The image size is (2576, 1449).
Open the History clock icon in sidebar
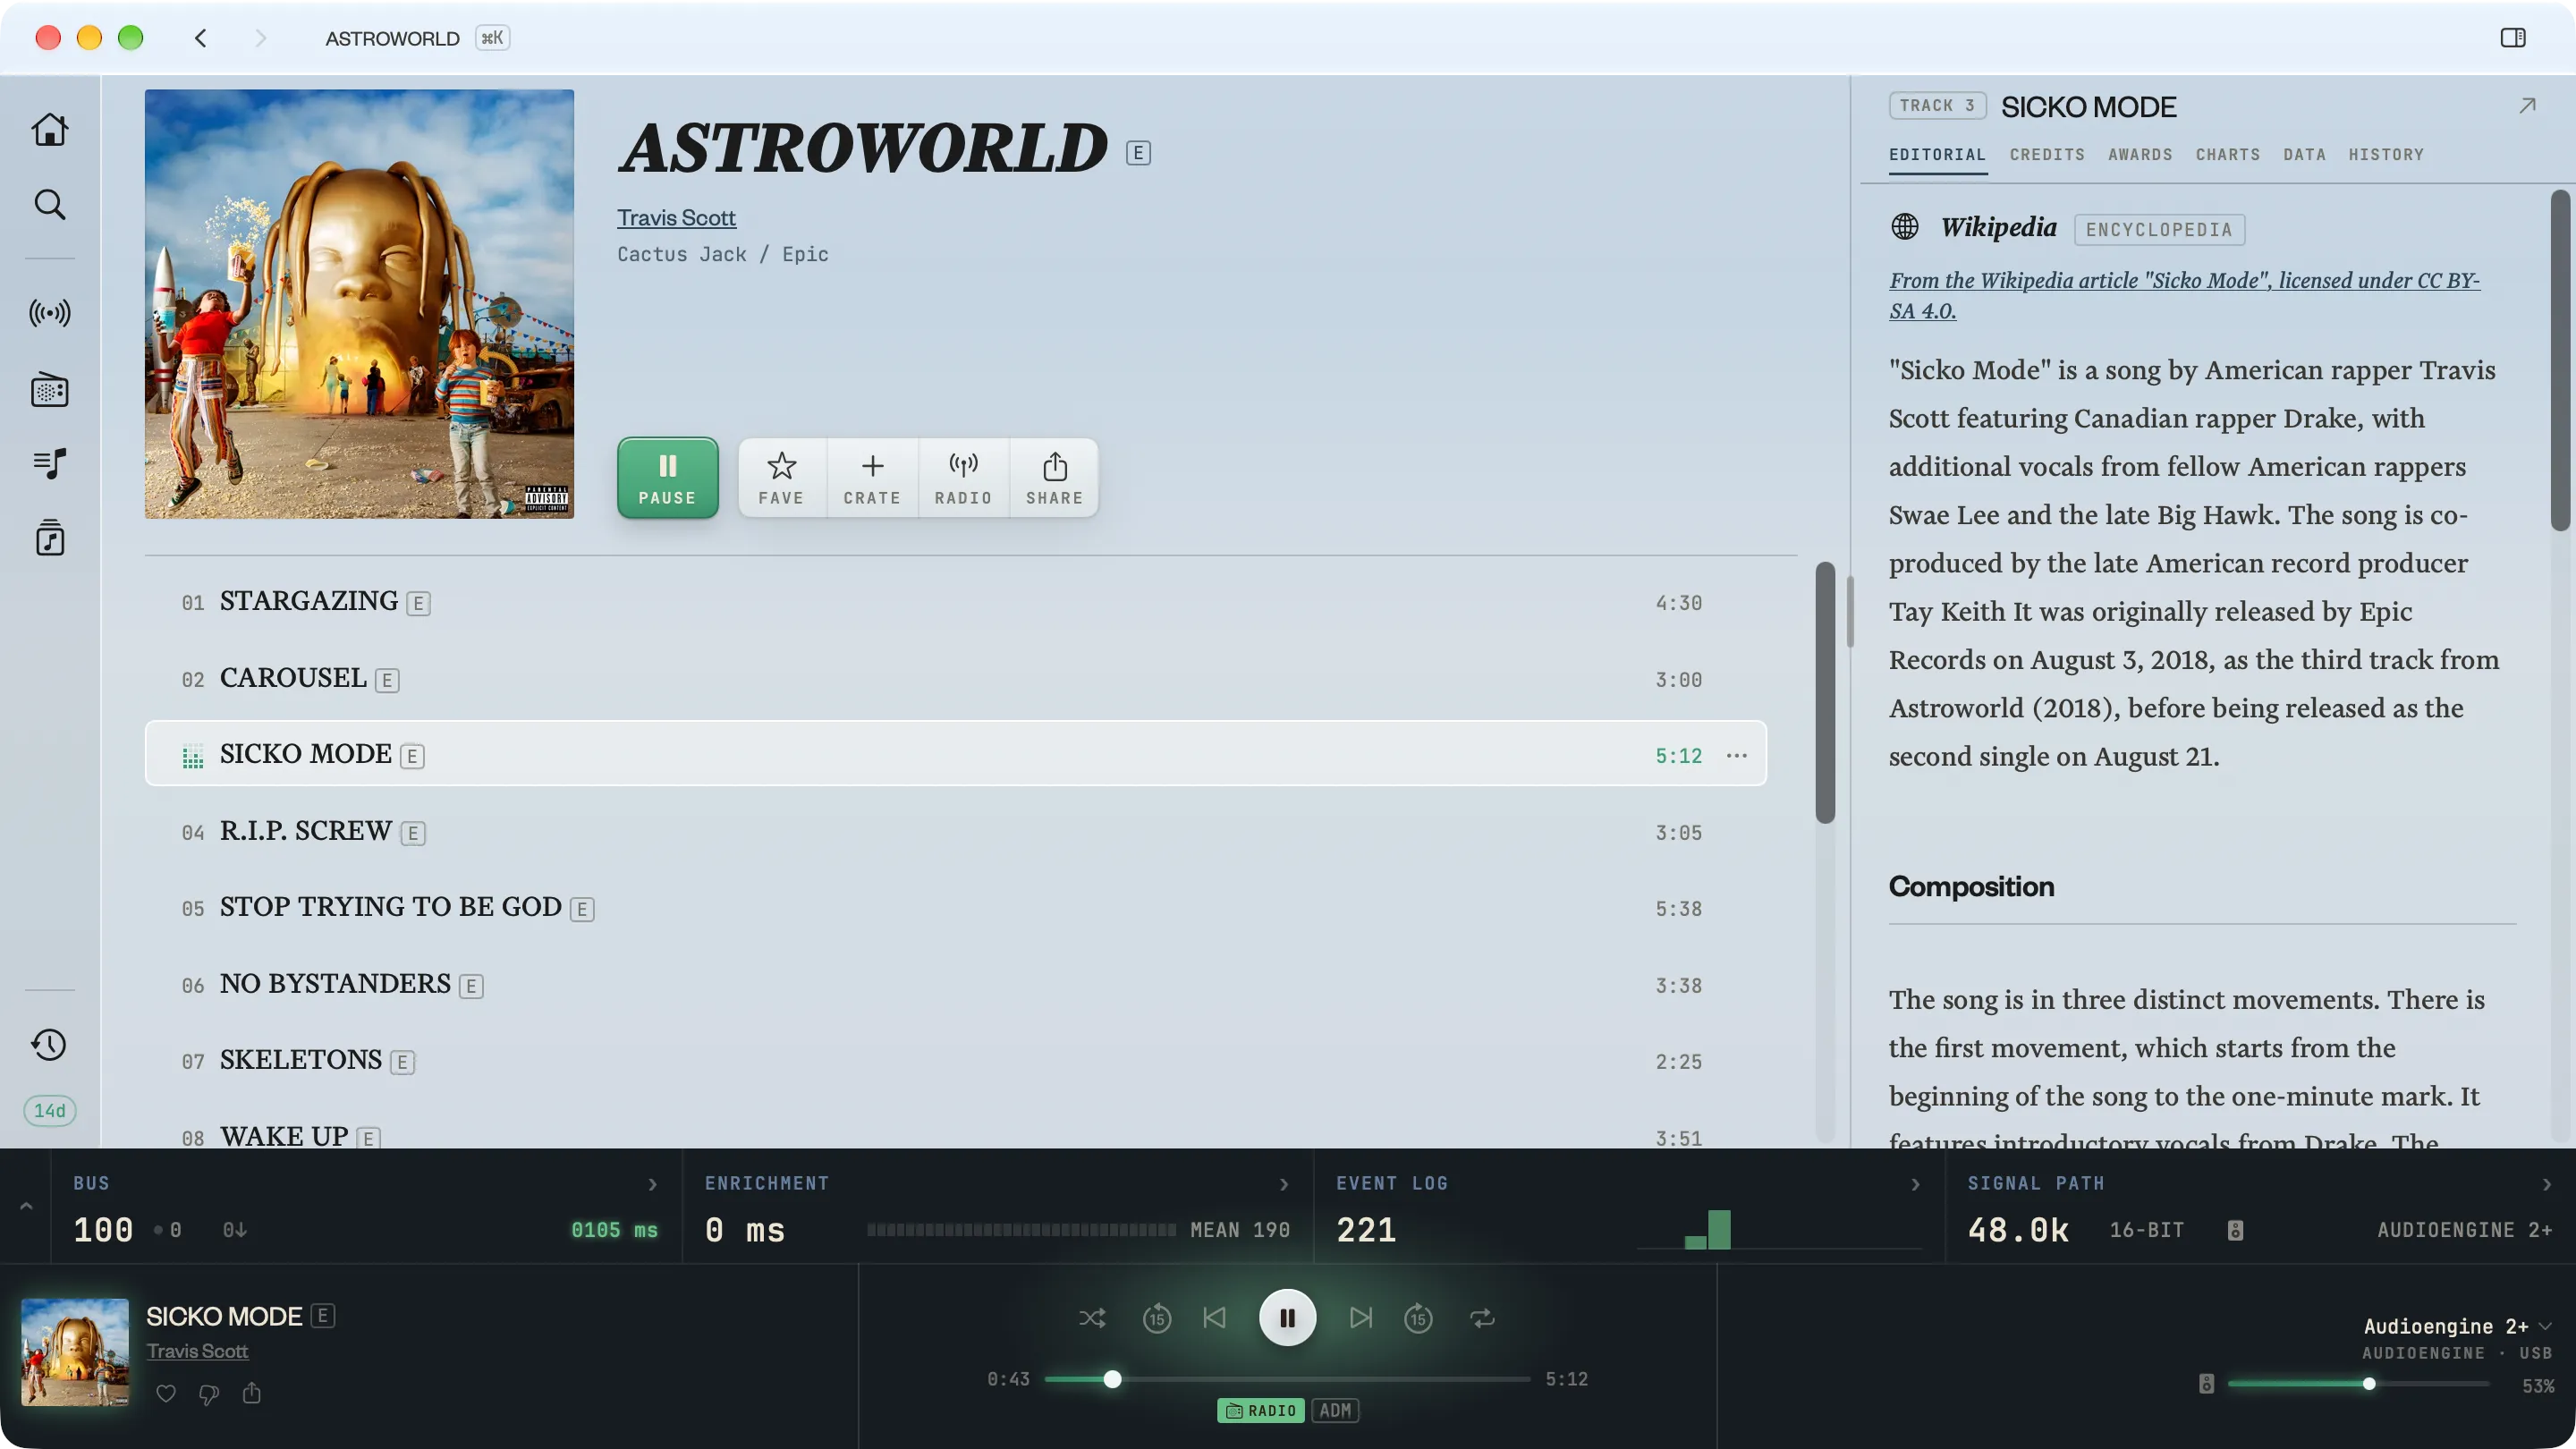point(49,1045)
